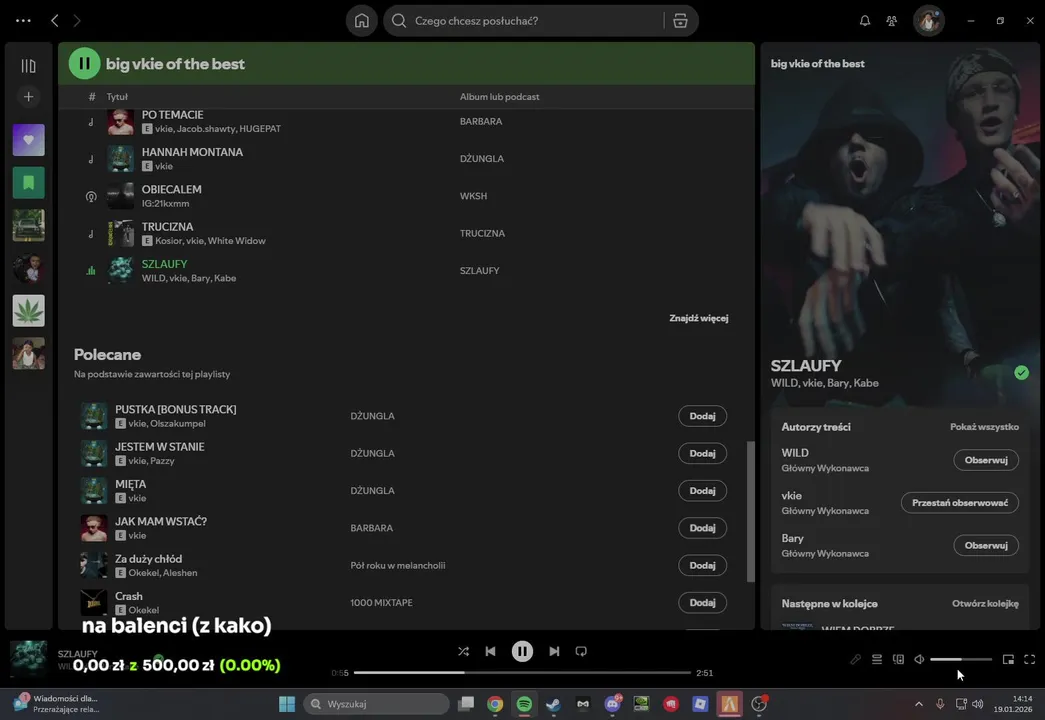Open Discord from the taskbar
This screenshot has width=1045, height=720.
tap(612, 704)
